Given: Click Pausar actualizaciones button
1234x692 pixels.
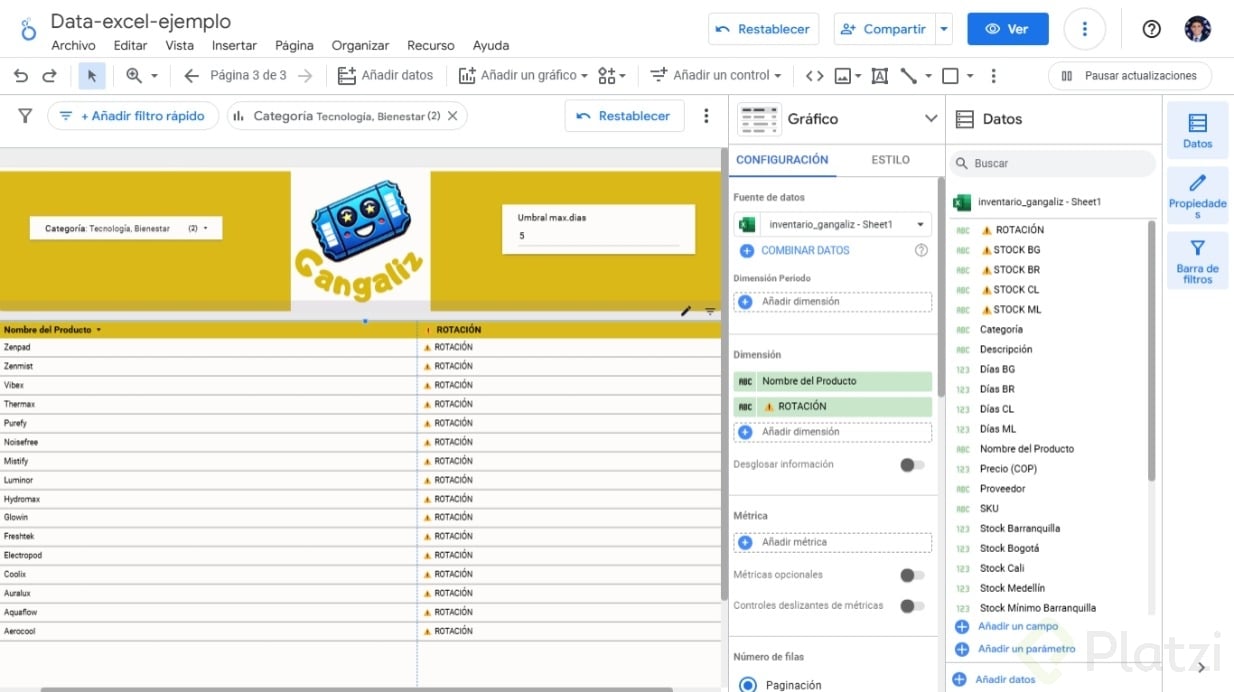Looking at the screenshot, I should [x=1129, y=76].
